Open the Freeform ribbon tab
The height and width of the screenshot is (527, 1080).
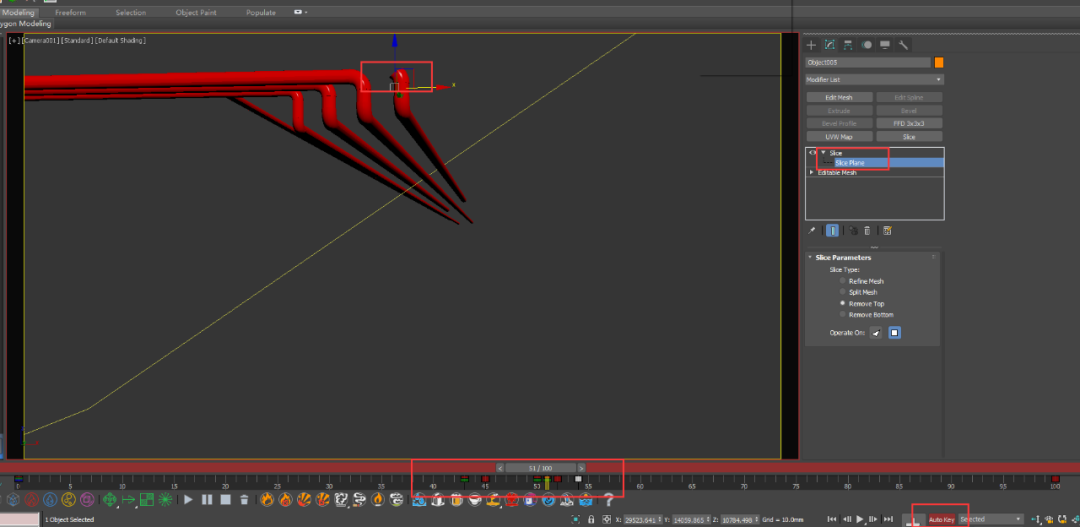(x=70, y=12)
